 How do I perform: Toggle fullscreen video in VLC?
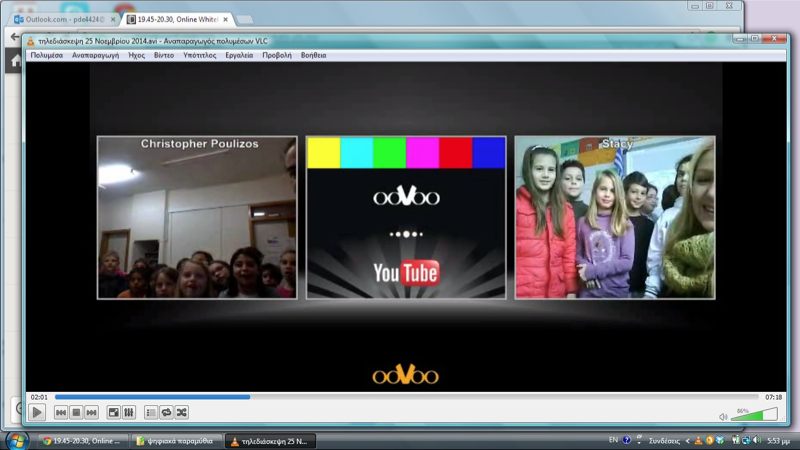pyautogui.click(x=114, y=412)
